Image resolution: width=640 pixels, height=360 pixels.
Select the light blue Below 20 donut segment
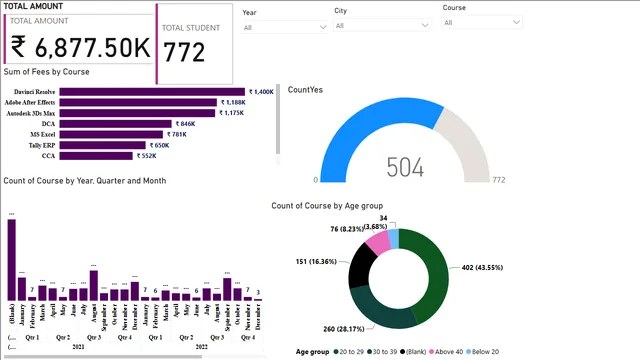click(393, 238)
